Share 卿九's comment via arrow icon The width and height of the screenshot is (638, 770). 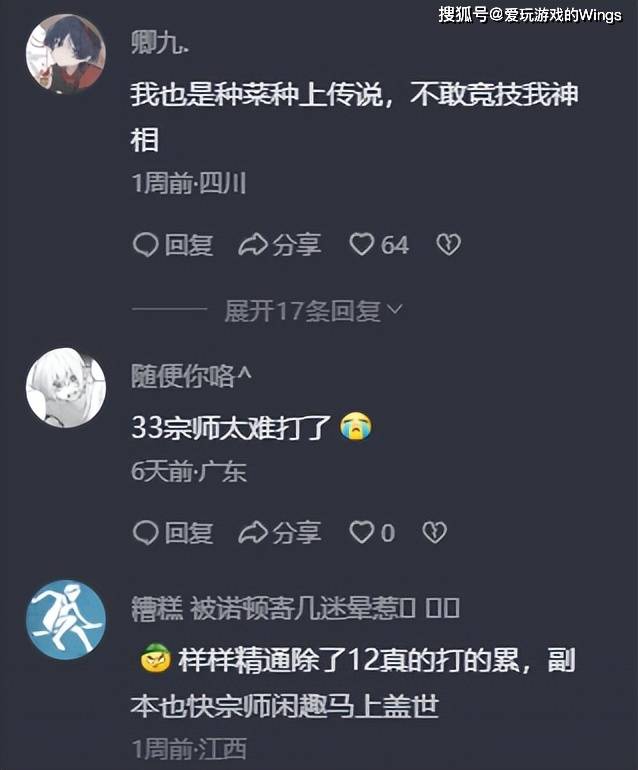(253, 245)
